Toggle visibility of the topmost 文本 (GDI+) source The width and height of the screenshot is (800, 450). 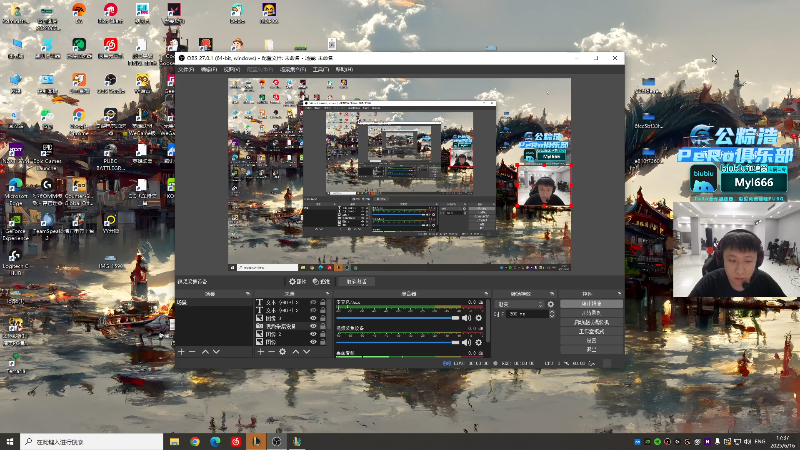coord(313,303)
